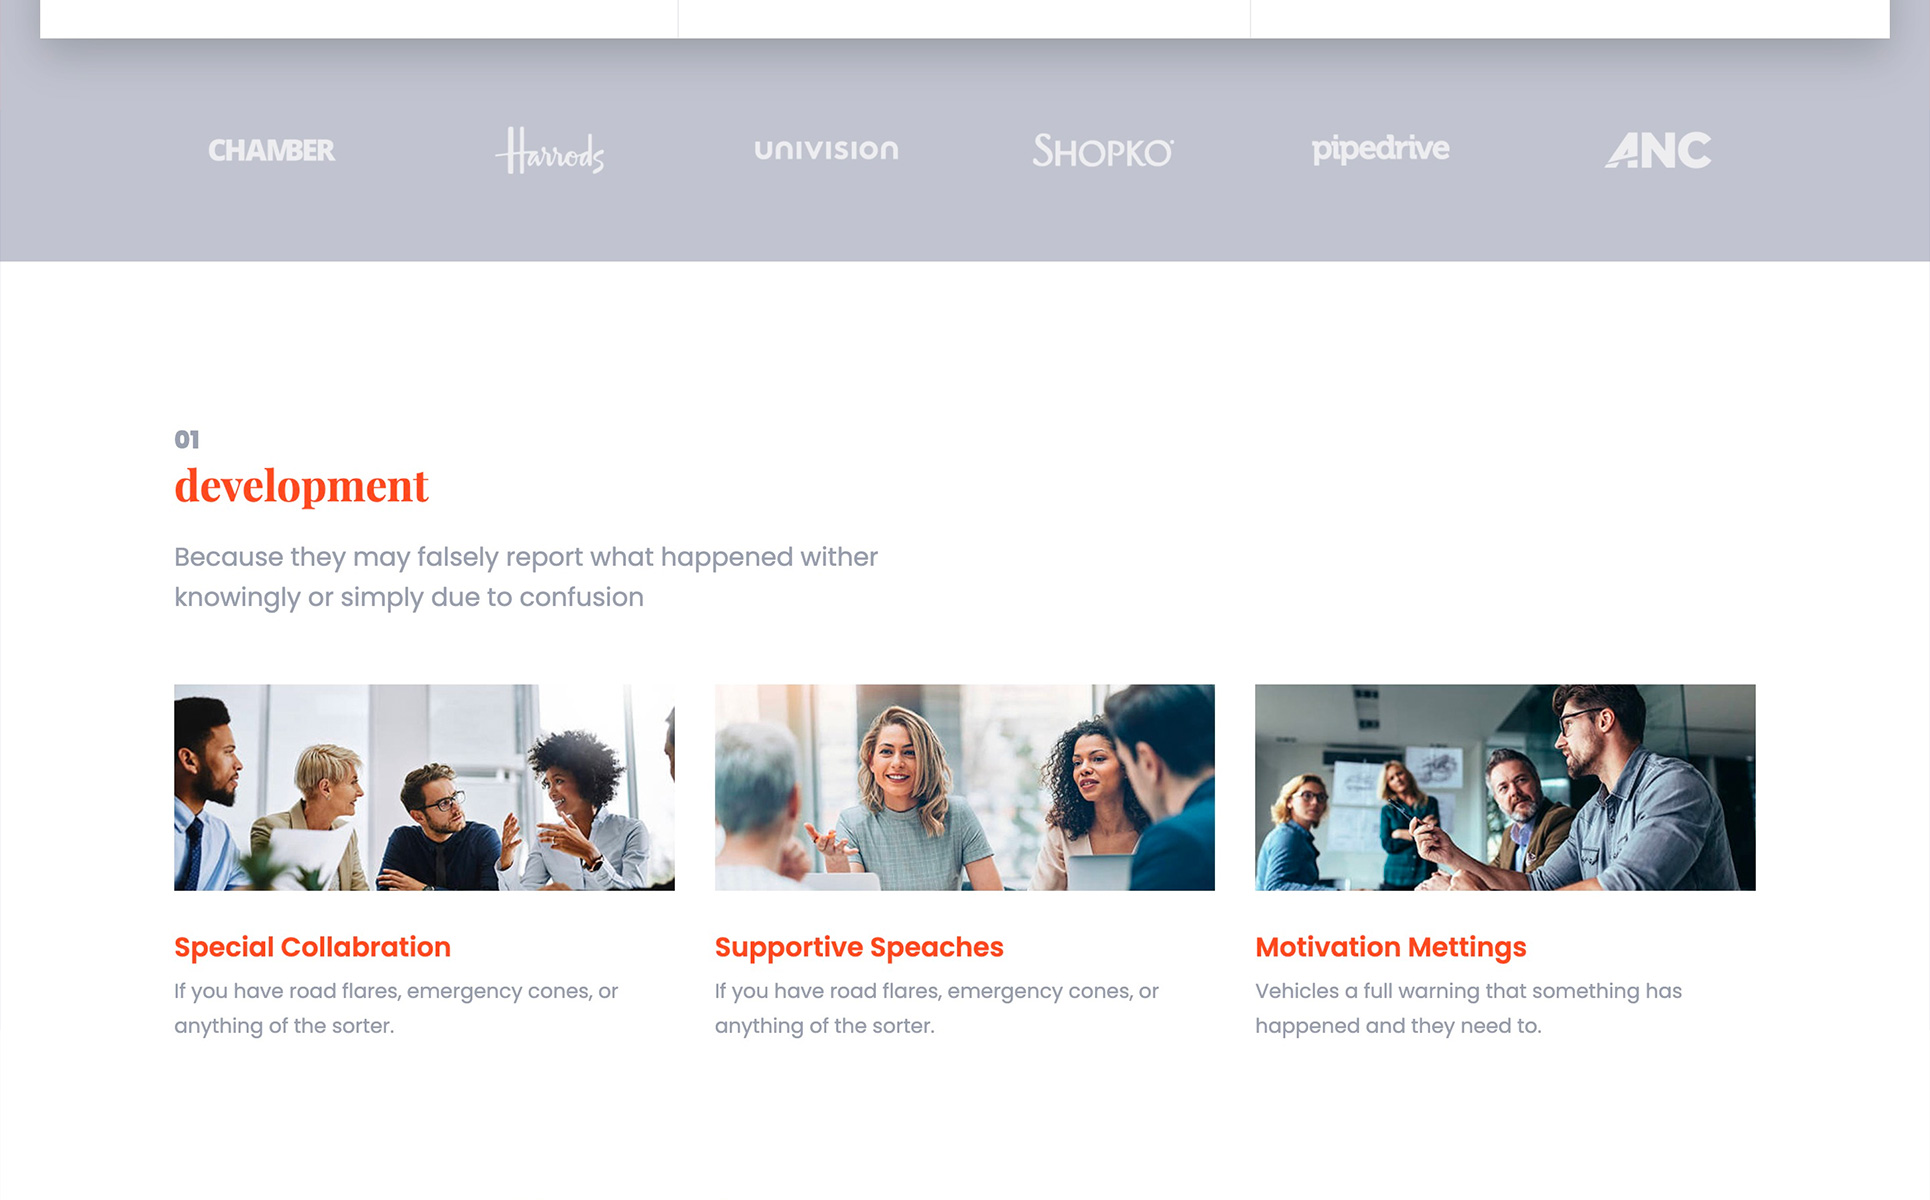View the Supportive Speaches image
Viewport: 1930px width, 1200px height.
tap(965, 787)
